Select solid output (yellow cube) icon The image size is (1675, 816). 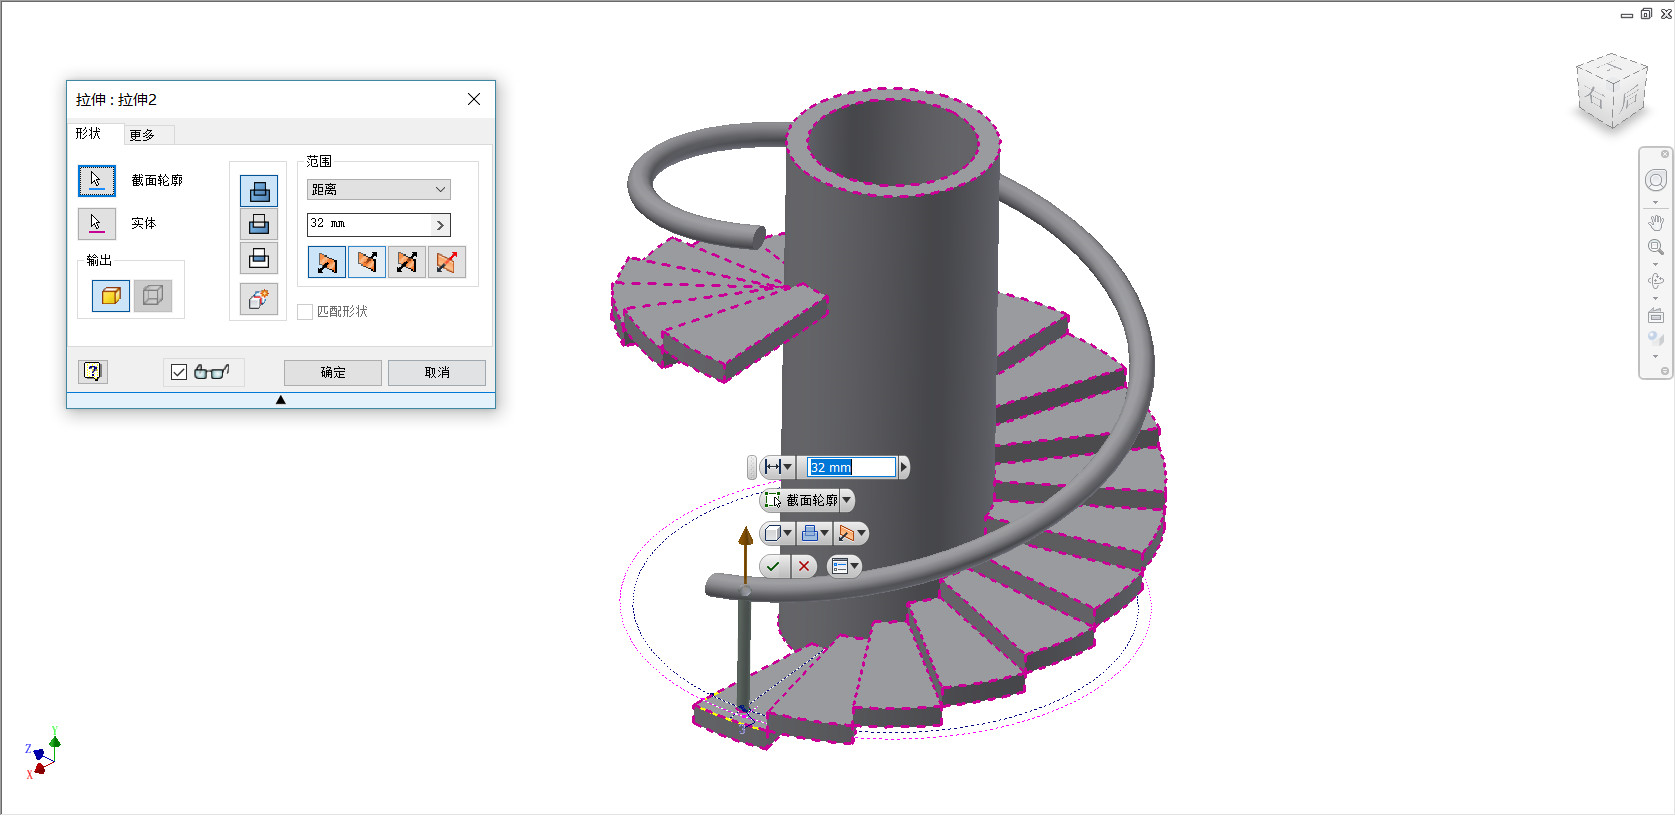point(111,296)
